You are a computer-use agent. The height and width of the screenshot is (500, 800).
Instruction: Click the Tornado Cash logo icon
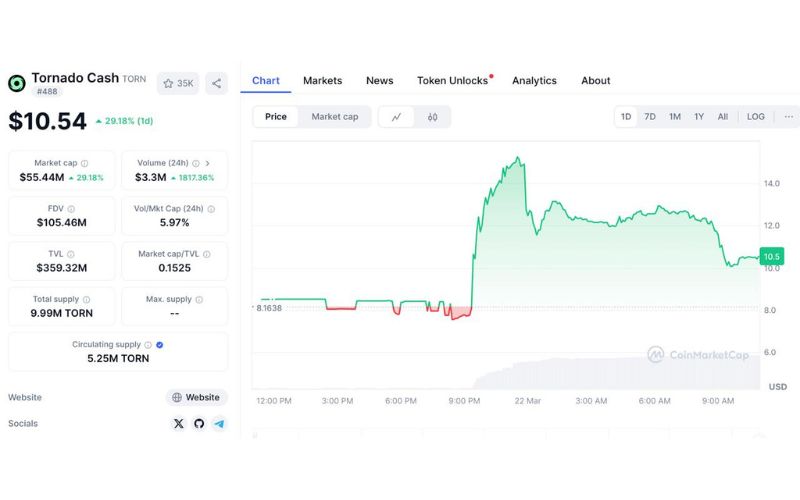pyautogui.click(x=17, y=83)
